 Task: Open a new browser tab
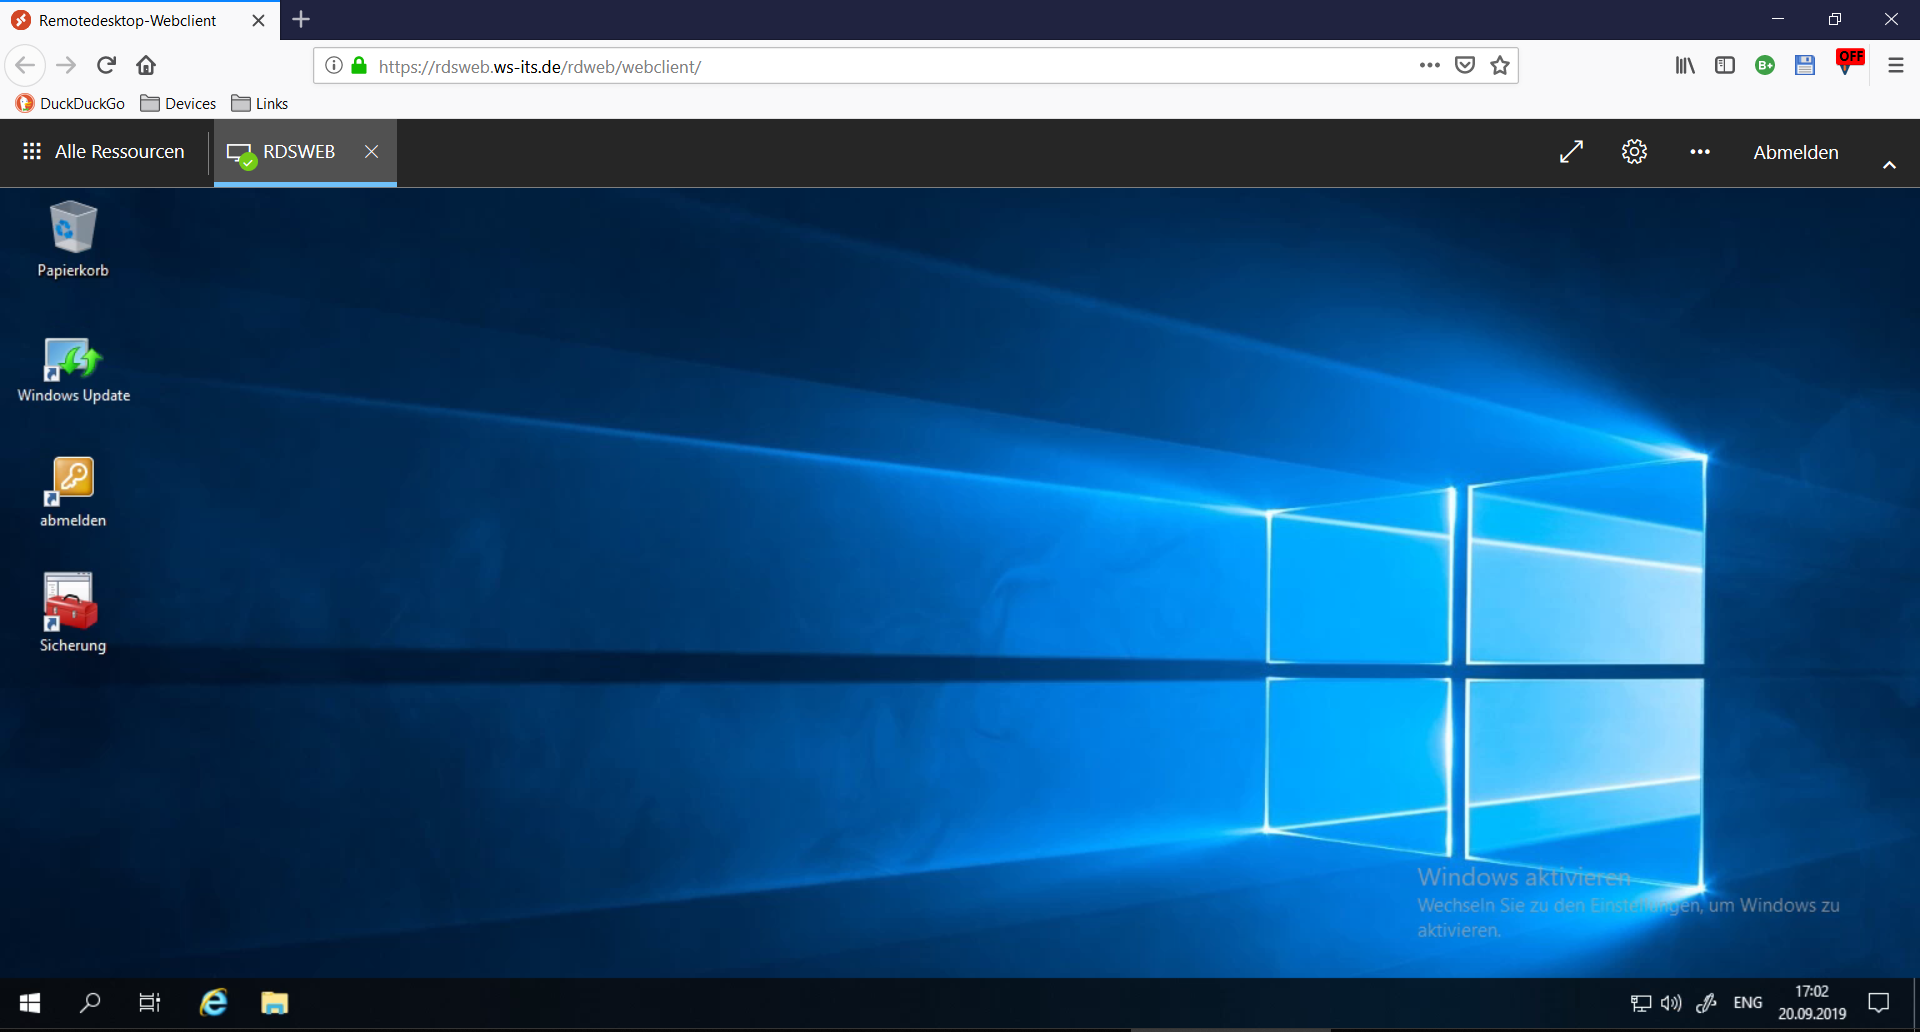[x=301, y=19]
